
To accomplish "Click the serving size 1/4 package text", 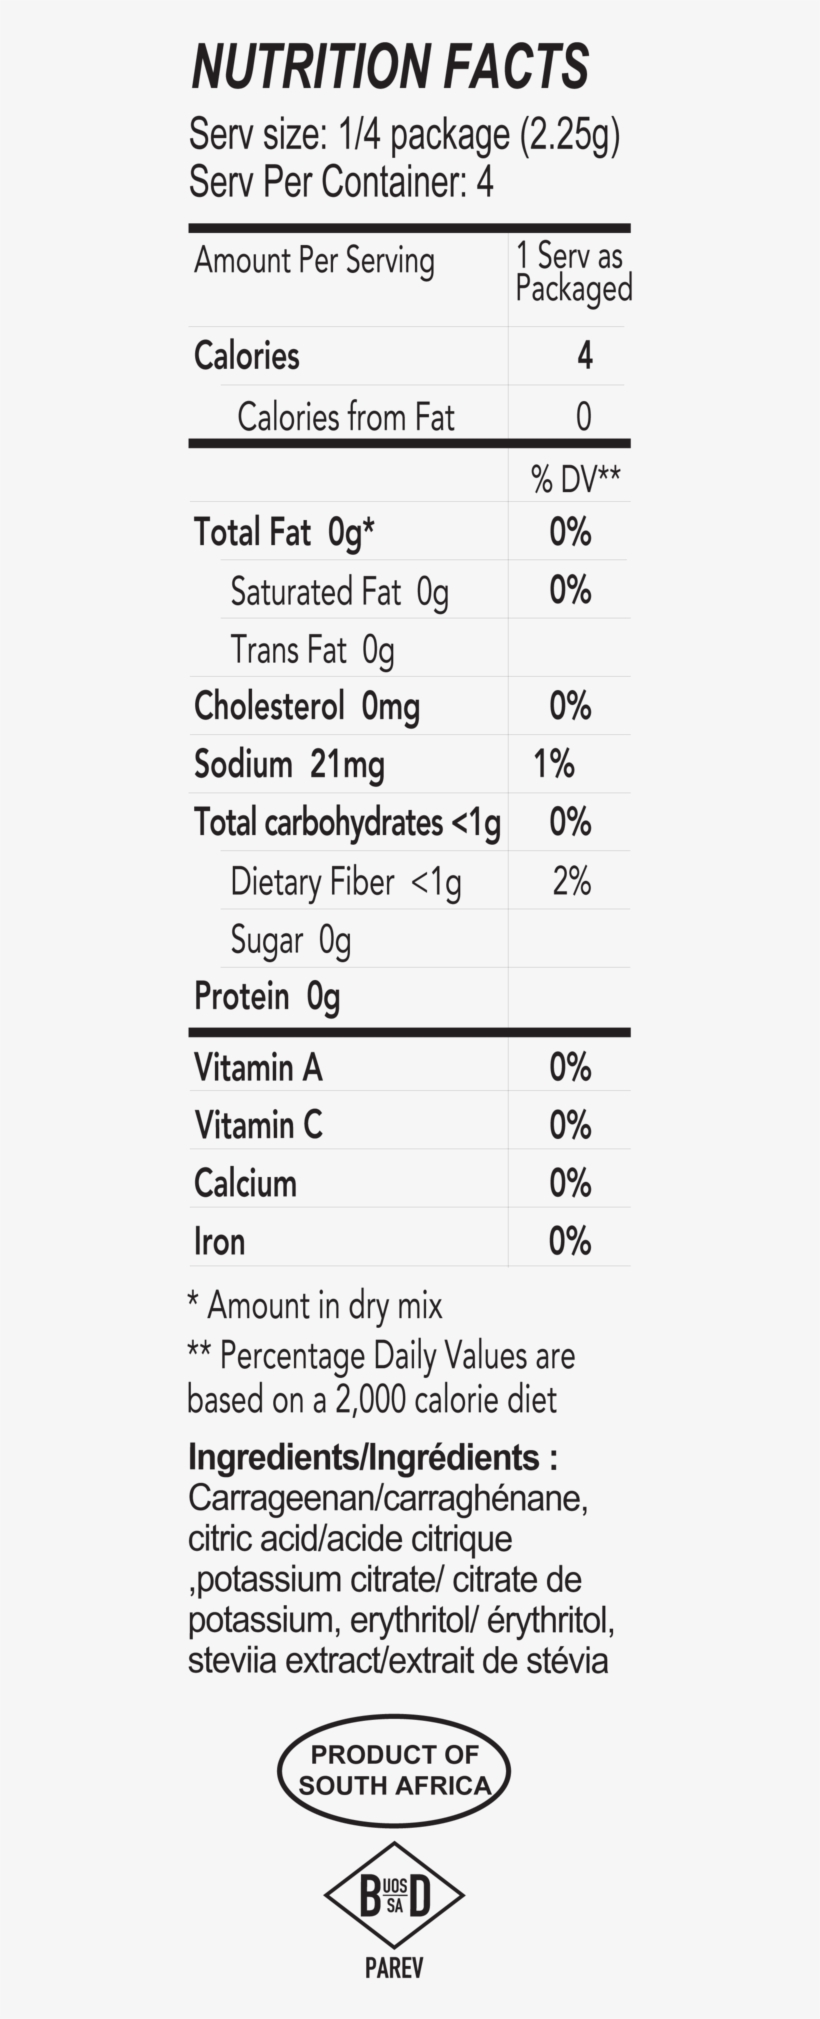I will click(x=404, y=135).
